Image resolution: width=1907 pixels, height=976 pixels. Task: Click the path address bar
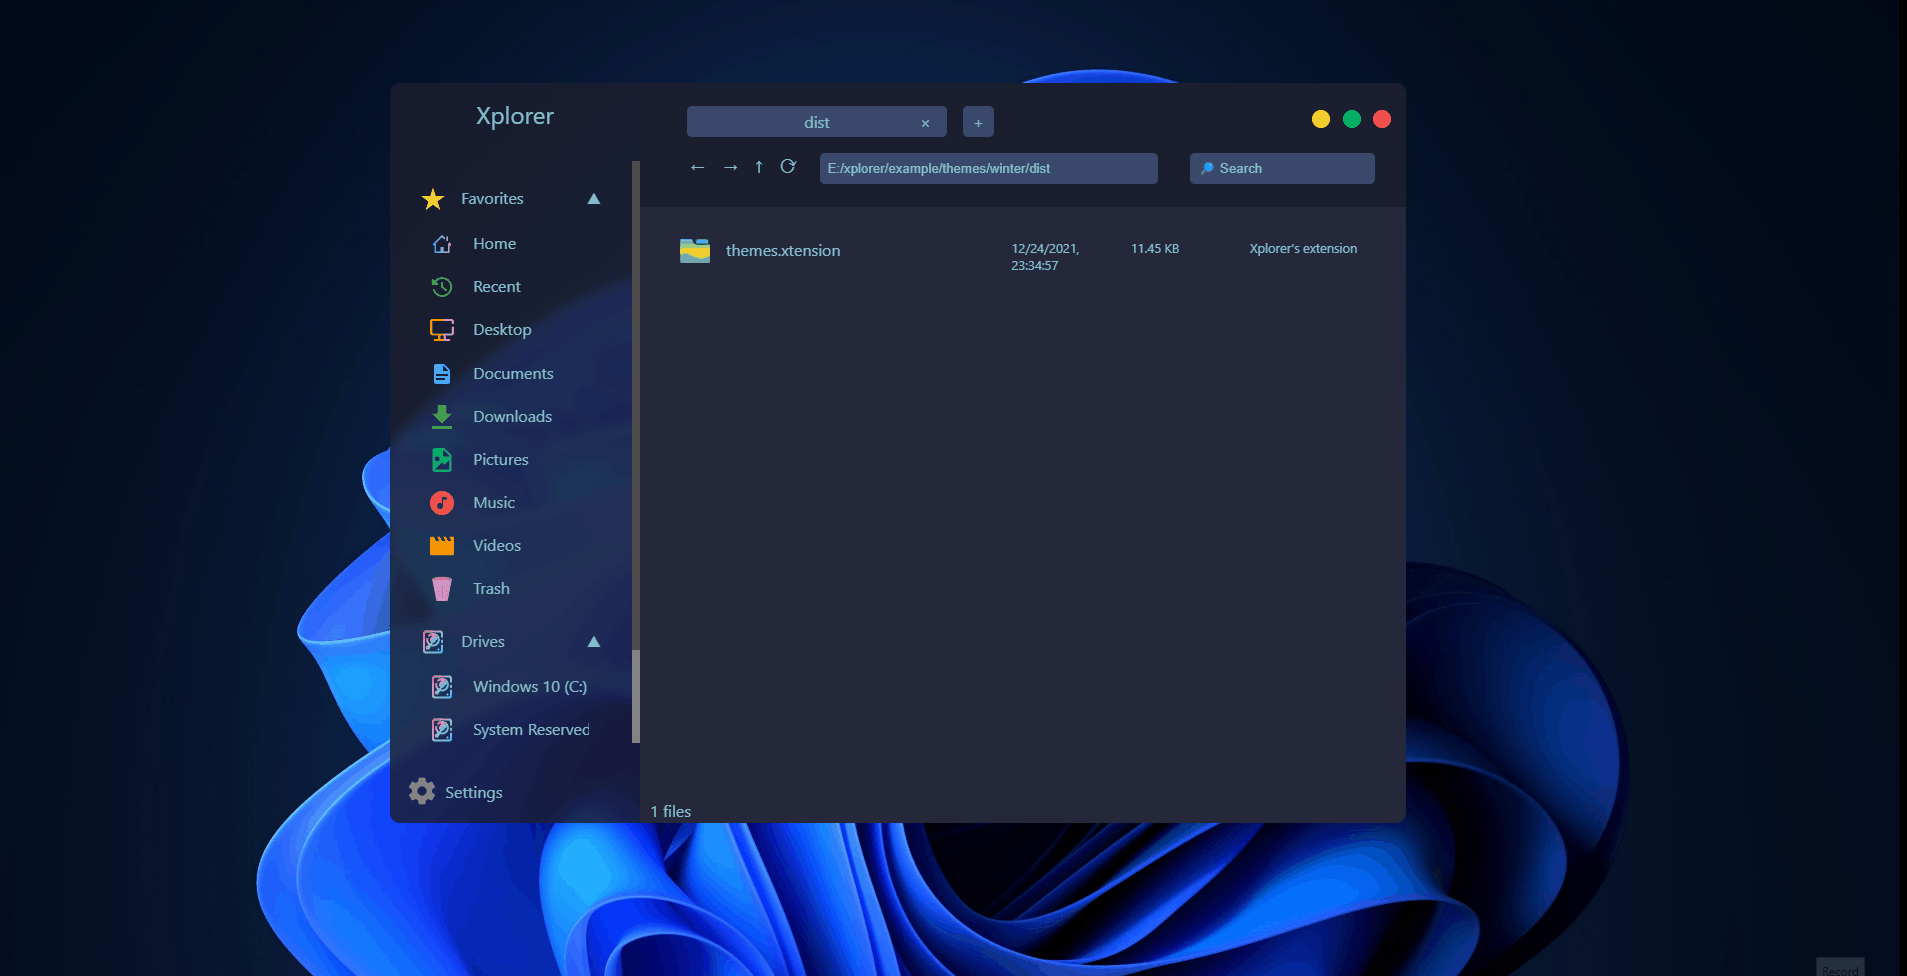point(989,168)
